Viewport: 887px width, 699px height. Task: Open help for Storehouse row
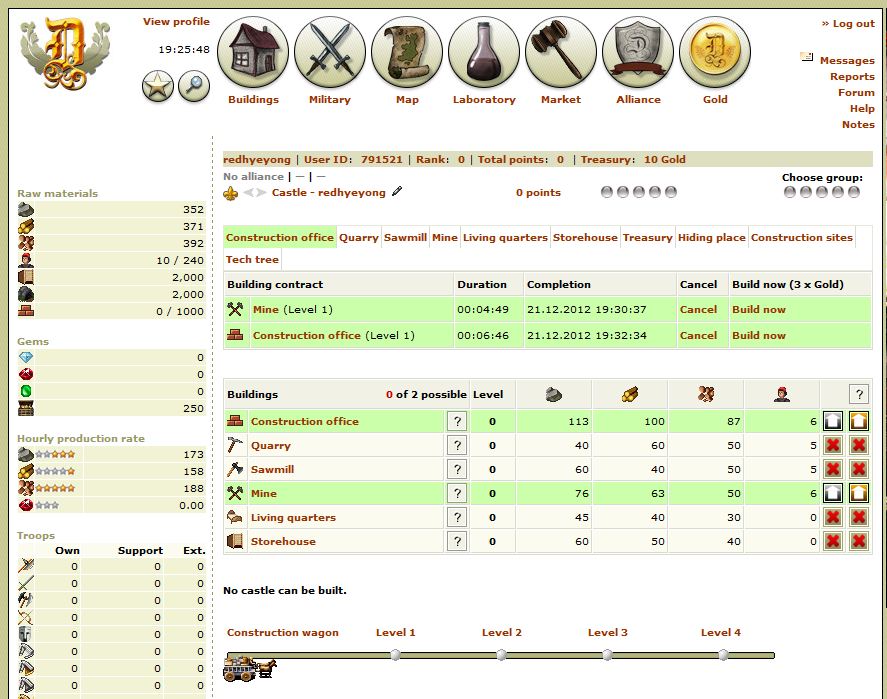coord(457,541)
